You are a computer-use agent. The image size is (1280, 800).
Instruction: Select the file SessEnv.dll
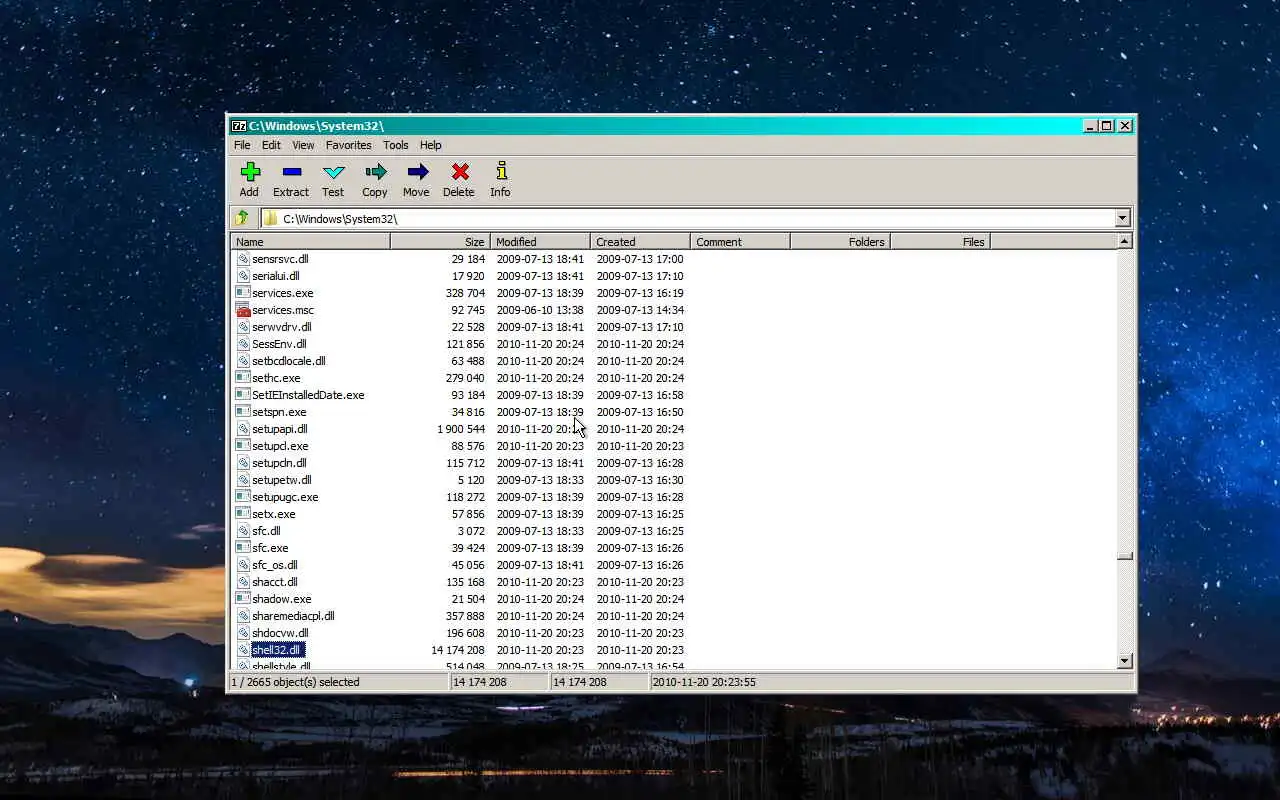[x=279, y=344]
